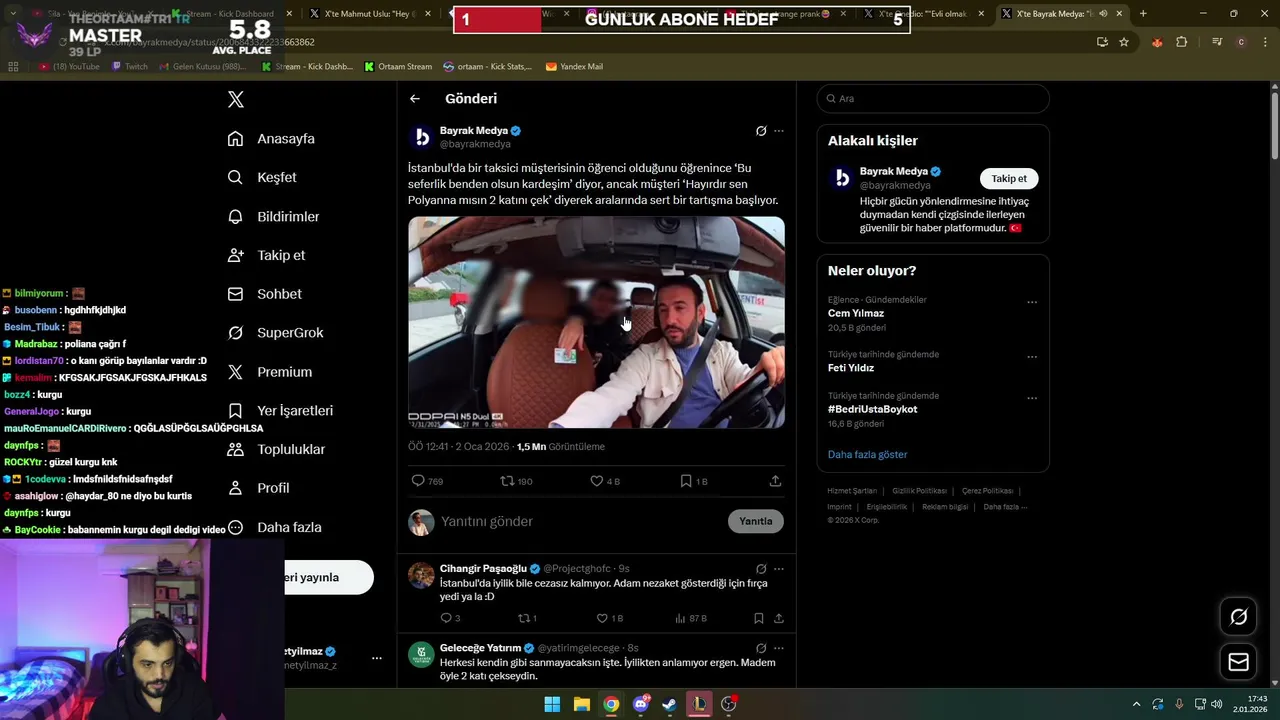Open Yandex Mail bookmark
Image resolution: width=1280 pixels, height=720 pixels.
[574, 66]
